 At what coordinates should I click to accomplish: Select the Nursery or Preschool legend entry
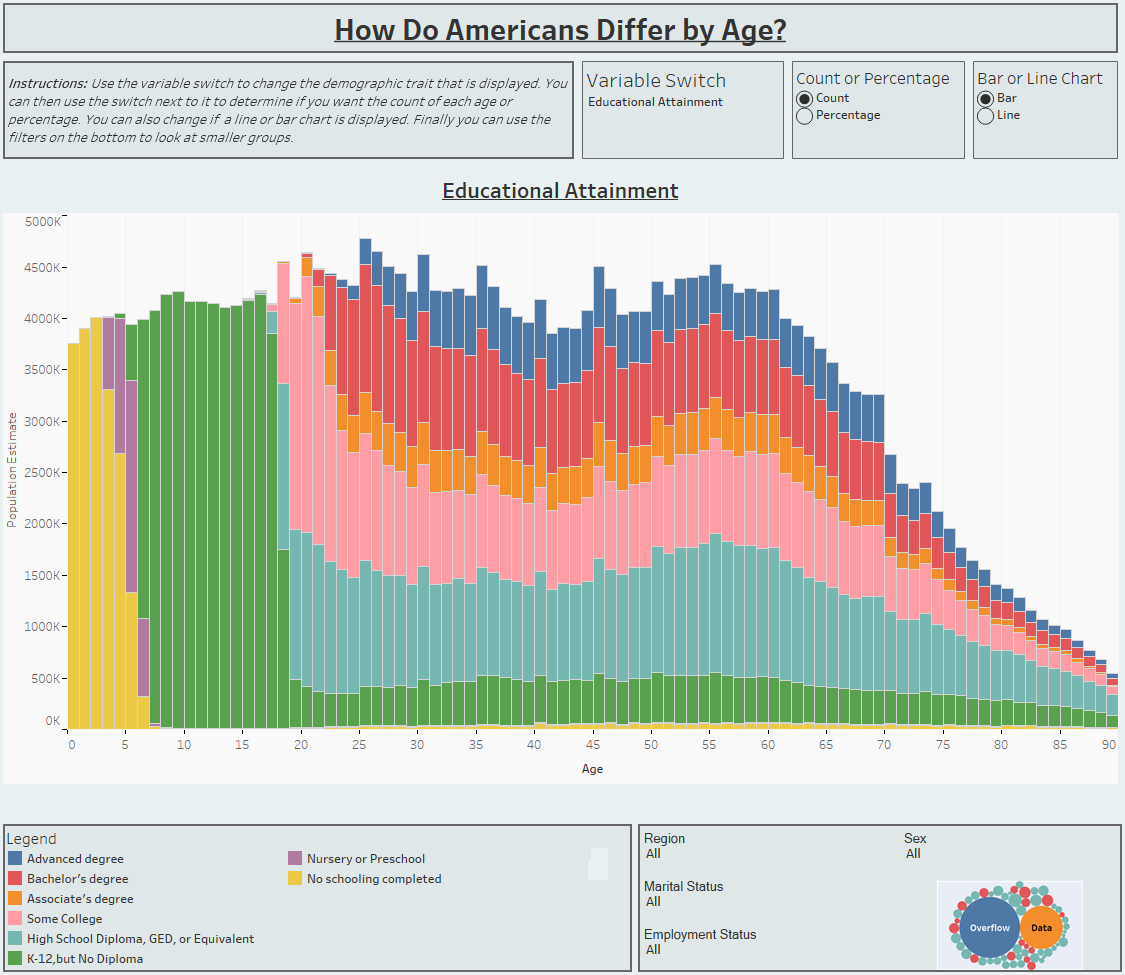point(298,858)
